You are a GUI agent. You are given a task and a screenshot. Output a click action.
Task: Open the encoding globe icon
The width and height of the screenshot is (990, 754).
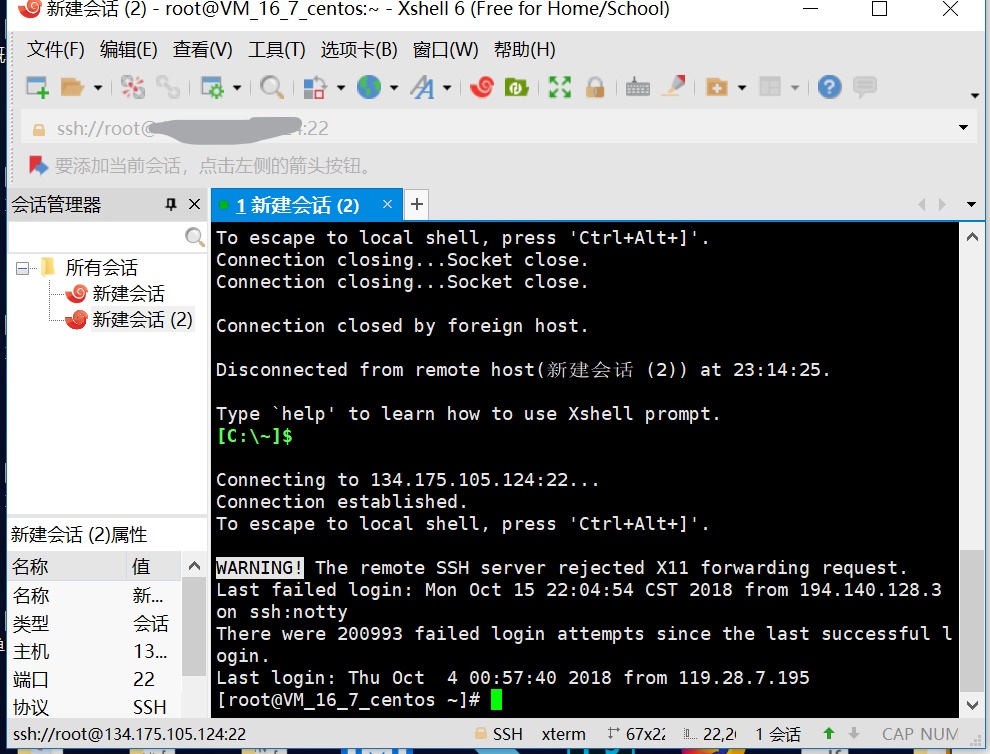point(369,87)
